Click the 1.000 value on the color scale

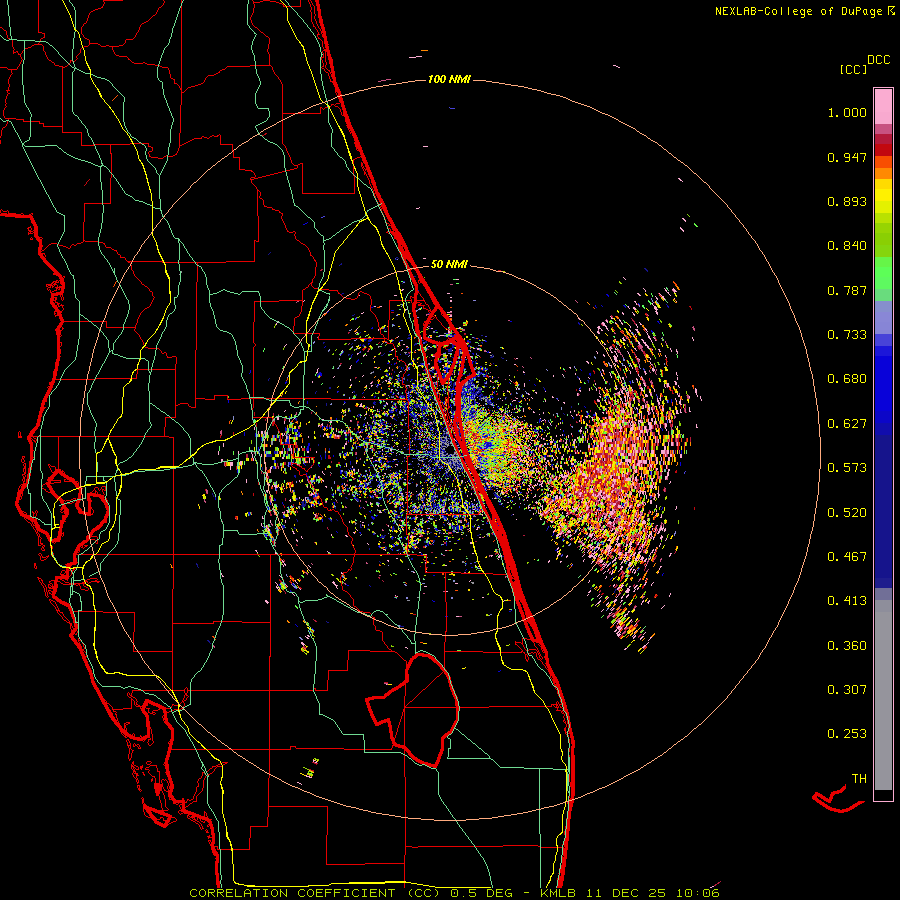[x=847, y=112]
